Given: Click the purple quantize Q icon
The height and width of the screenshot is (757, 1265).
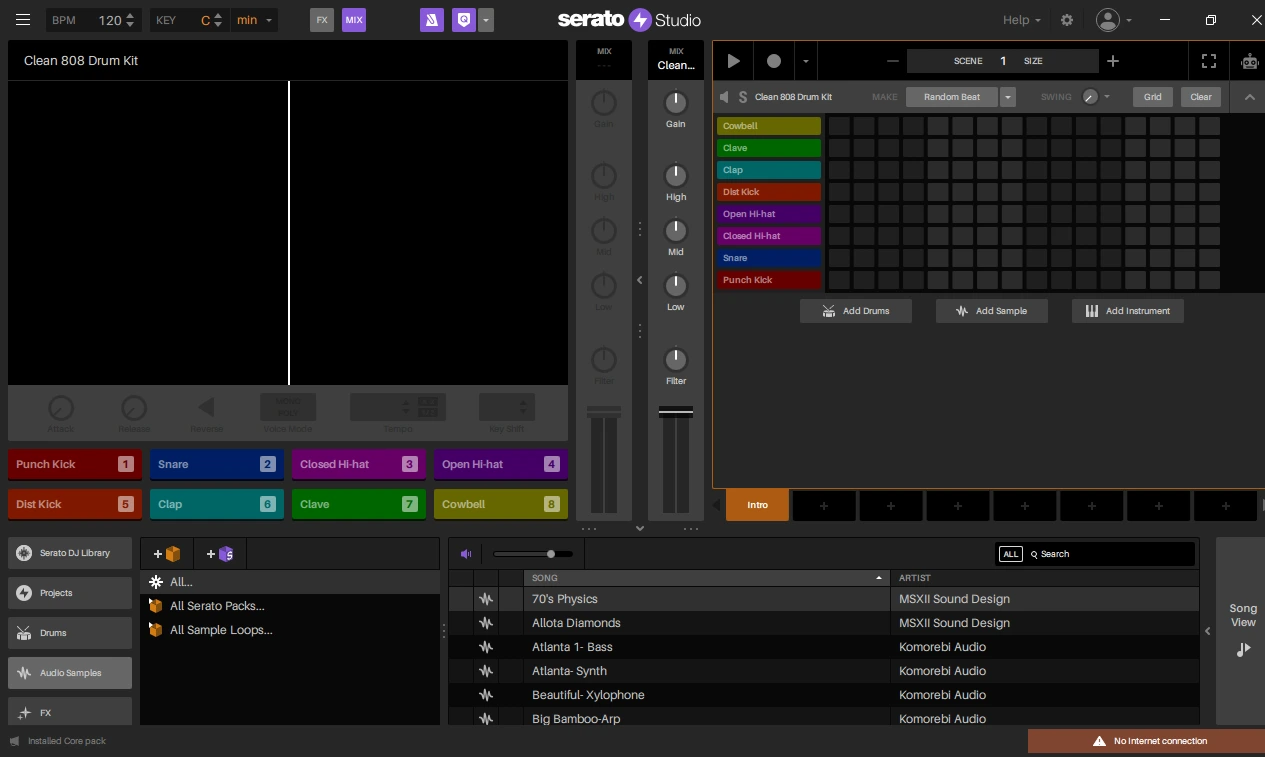Looking at the screenshot, I should (x=462, y=20).
